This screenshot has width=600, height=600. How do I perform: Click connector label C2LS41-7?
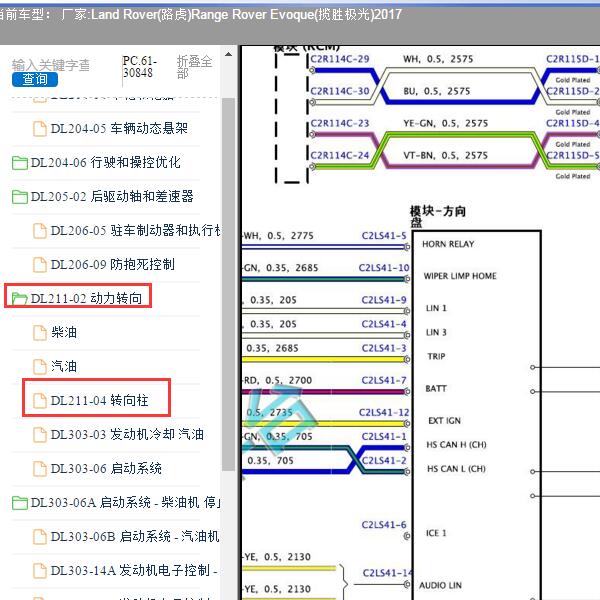coord(384,380)
